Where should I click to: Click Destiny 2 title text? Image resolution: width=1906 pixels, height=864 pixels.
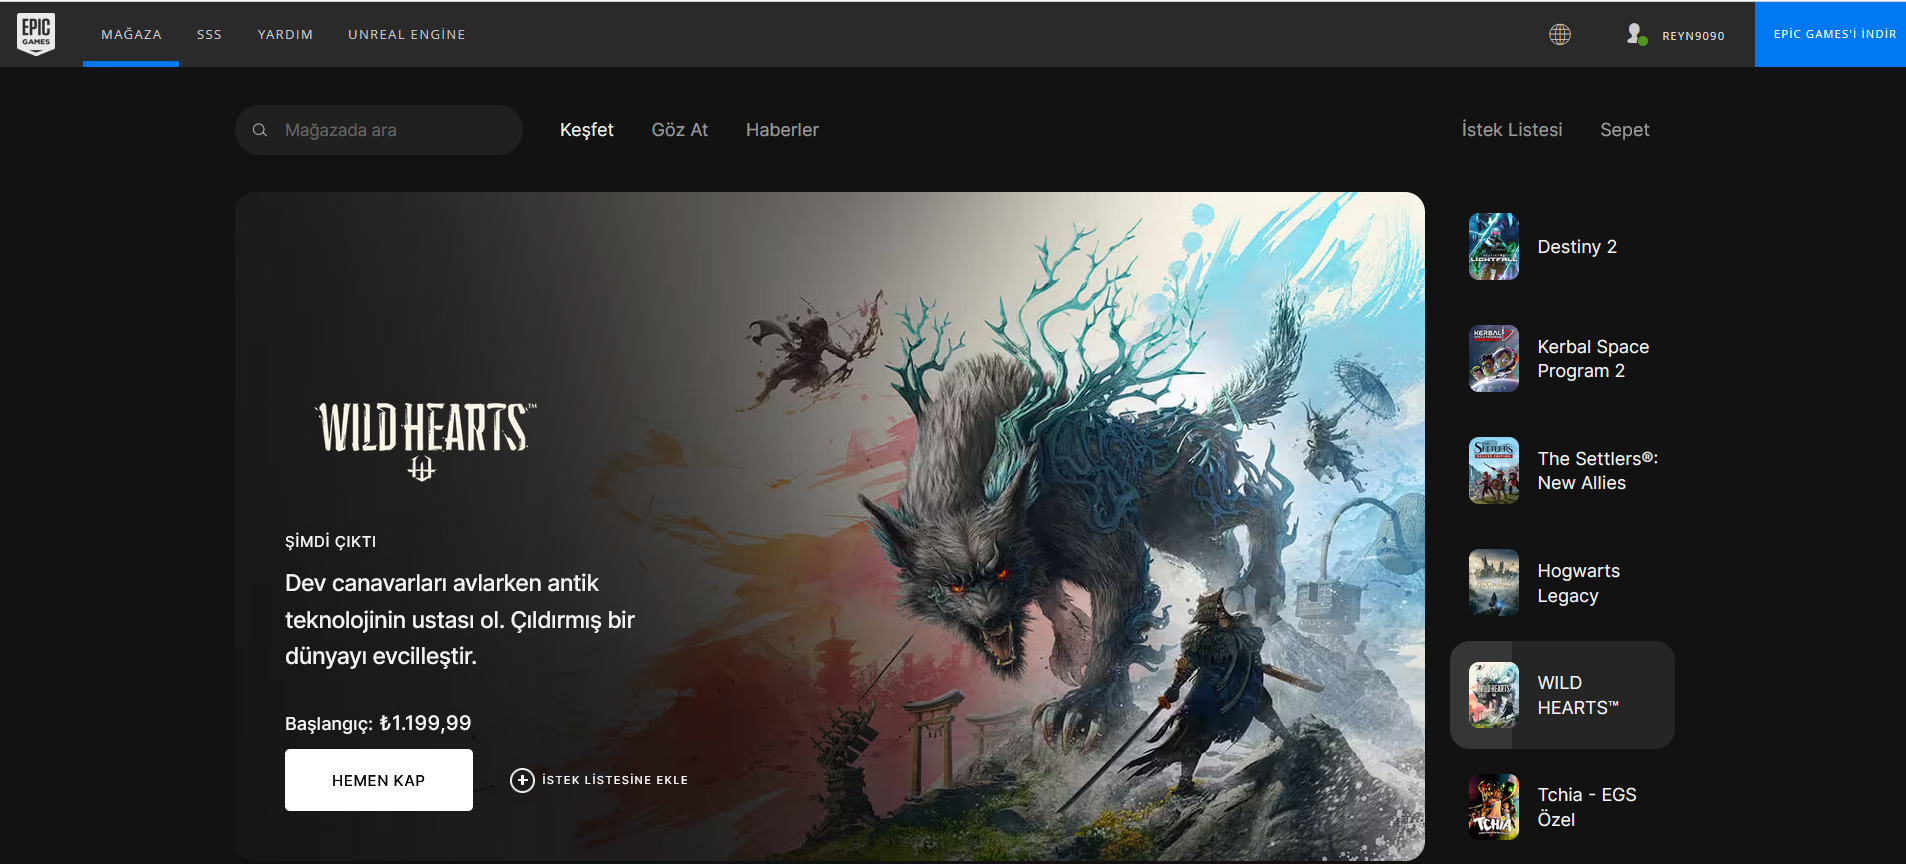[x=1577, y=247]
